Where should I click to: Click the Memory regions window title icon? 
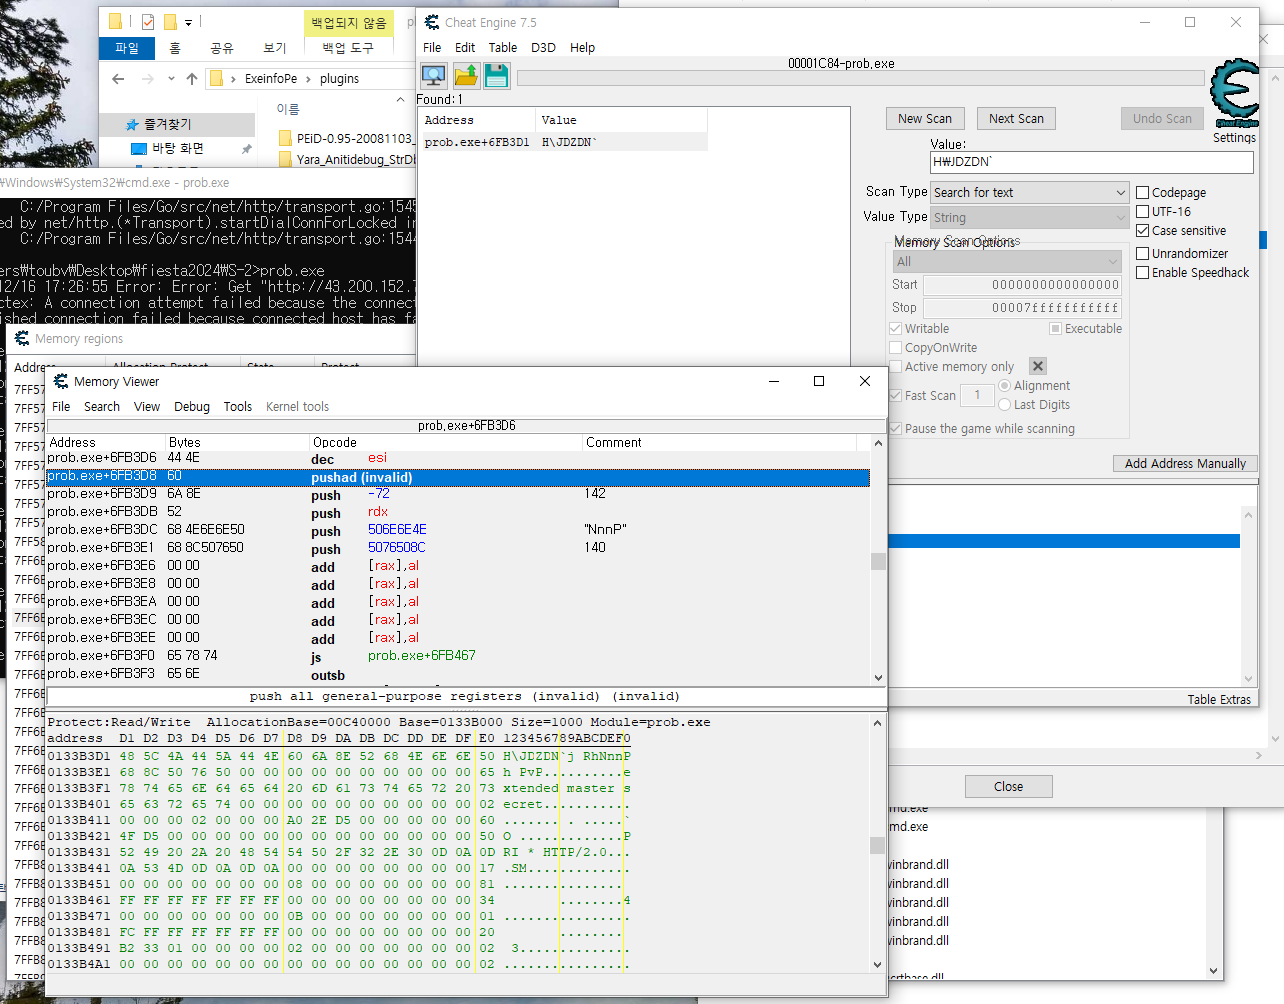pos(22,338)
